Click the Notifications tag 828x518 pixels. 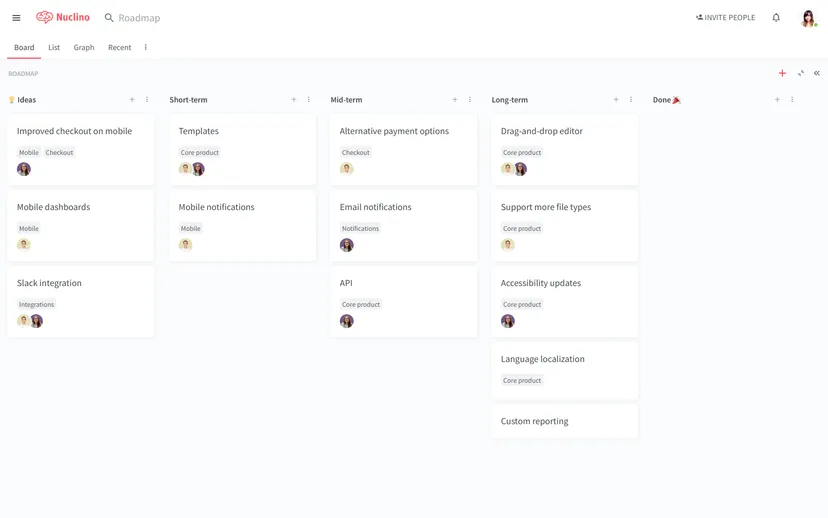coord(360,229)
